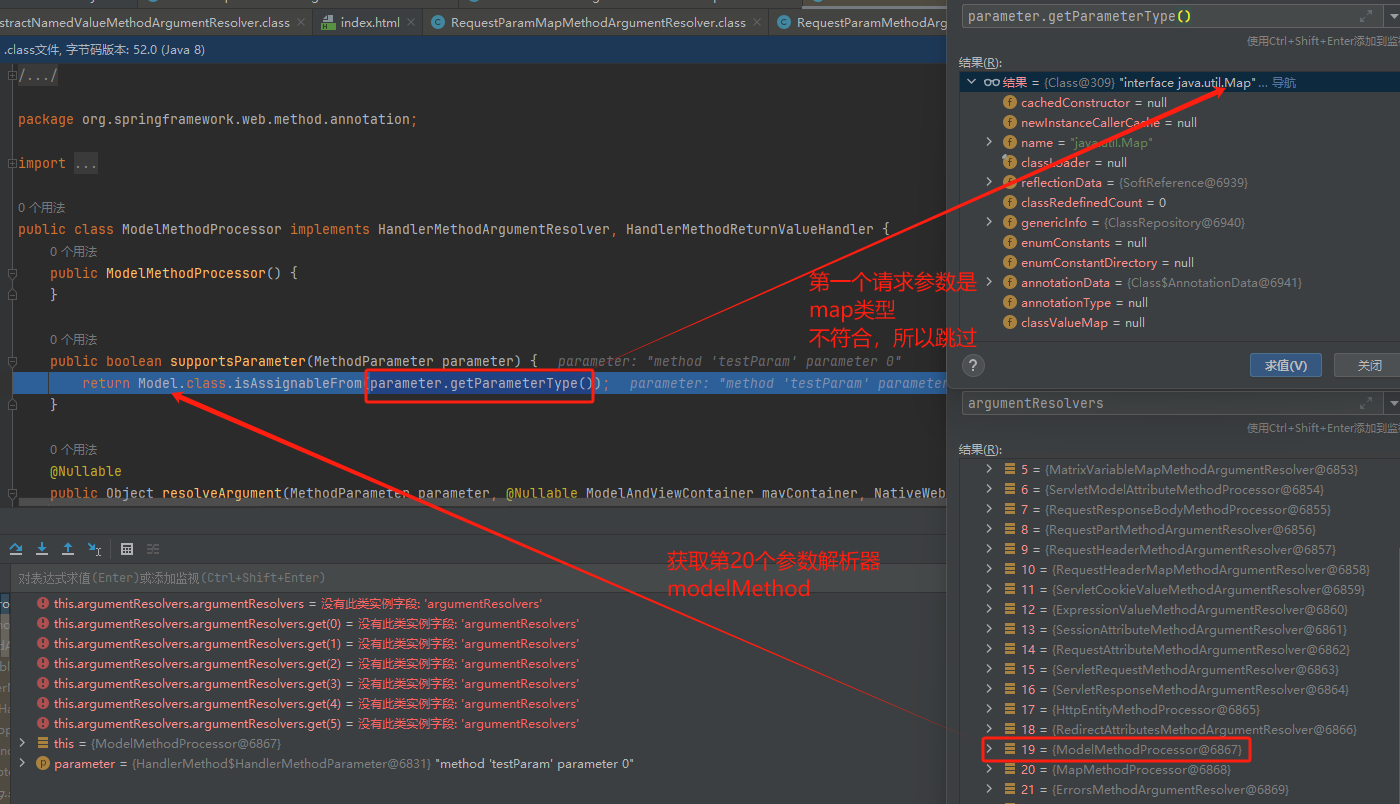Expand element 19 ModelMethodProcessor
Viewport: 1400px width, 804px height.
click(x=989, y=750)
